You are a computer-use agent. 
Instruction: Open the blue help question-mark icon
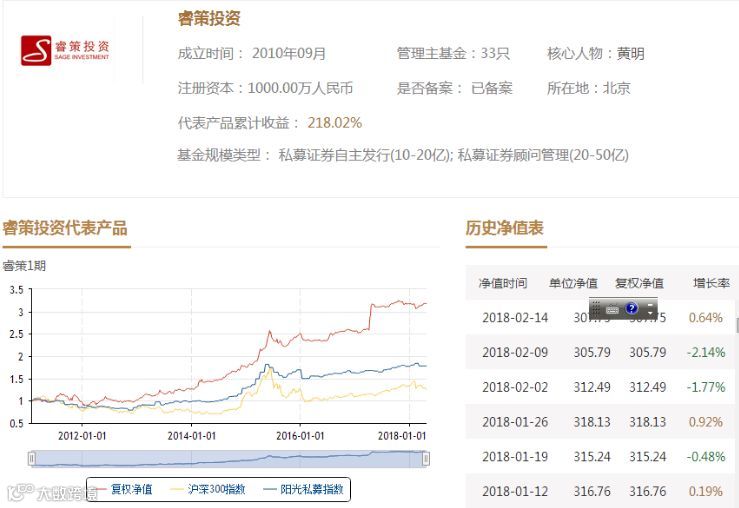point(632,308)
